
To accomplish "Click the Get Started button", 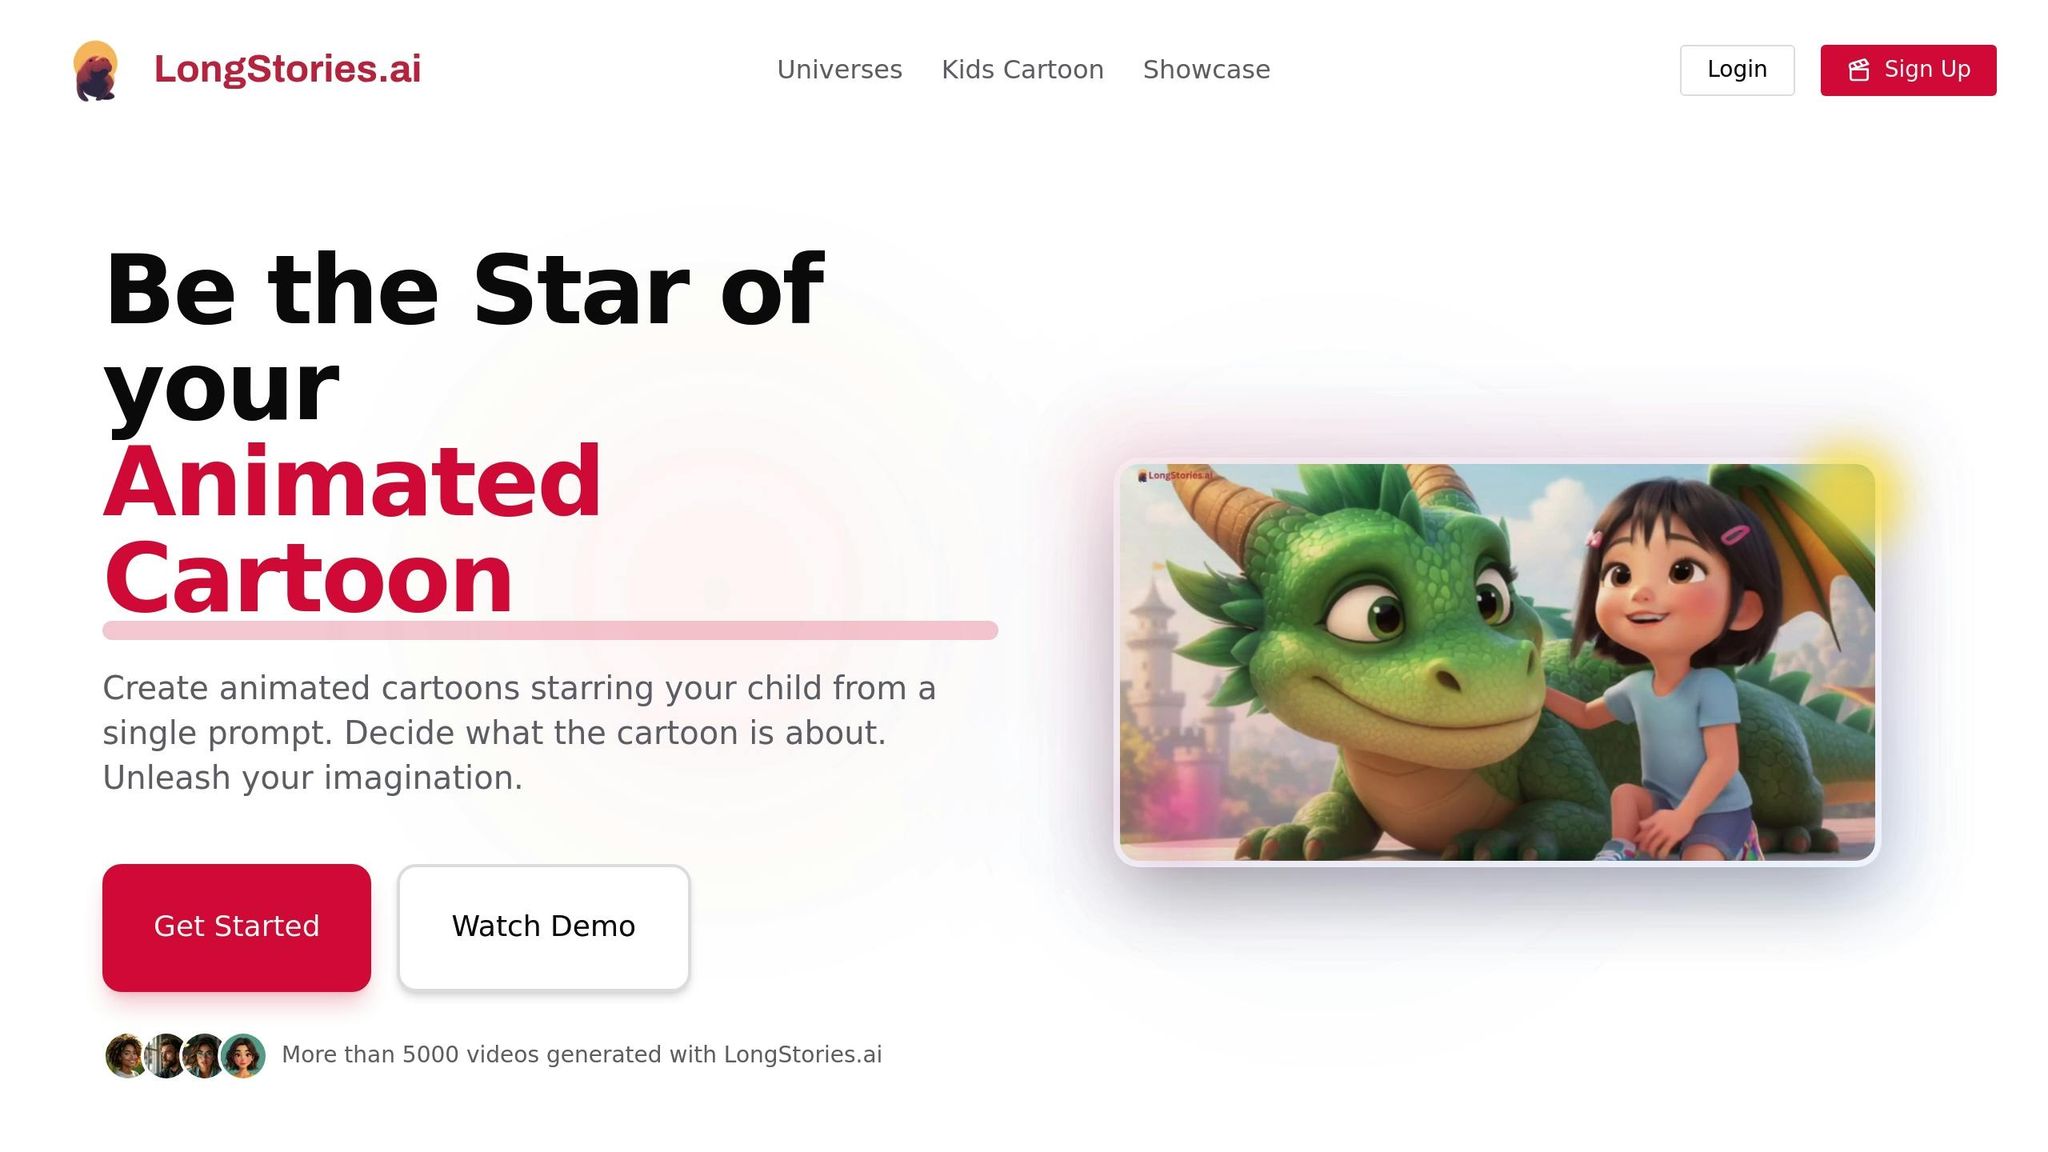I will coord(236,927).
